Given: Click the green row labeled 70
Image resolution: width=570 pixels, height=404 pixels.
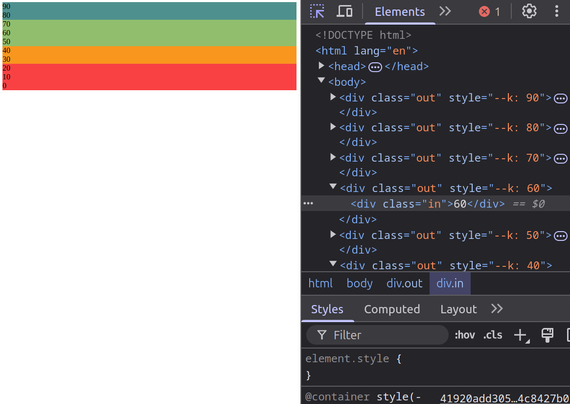Looking at the screenshot, I should 149,24.
